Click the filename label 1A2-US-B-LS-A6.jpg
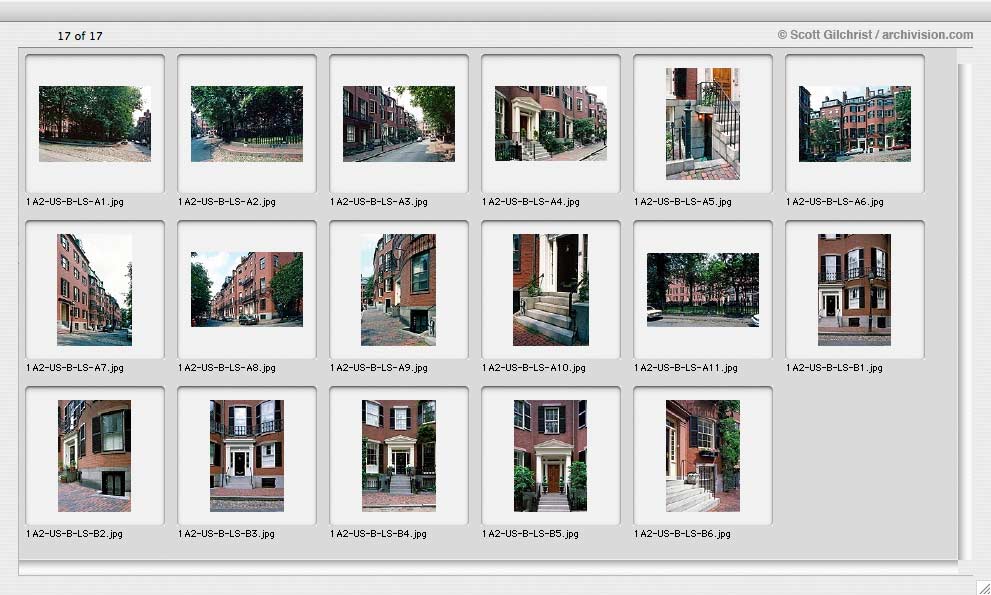This screenshot has height=595, width=991. [835, 202]
